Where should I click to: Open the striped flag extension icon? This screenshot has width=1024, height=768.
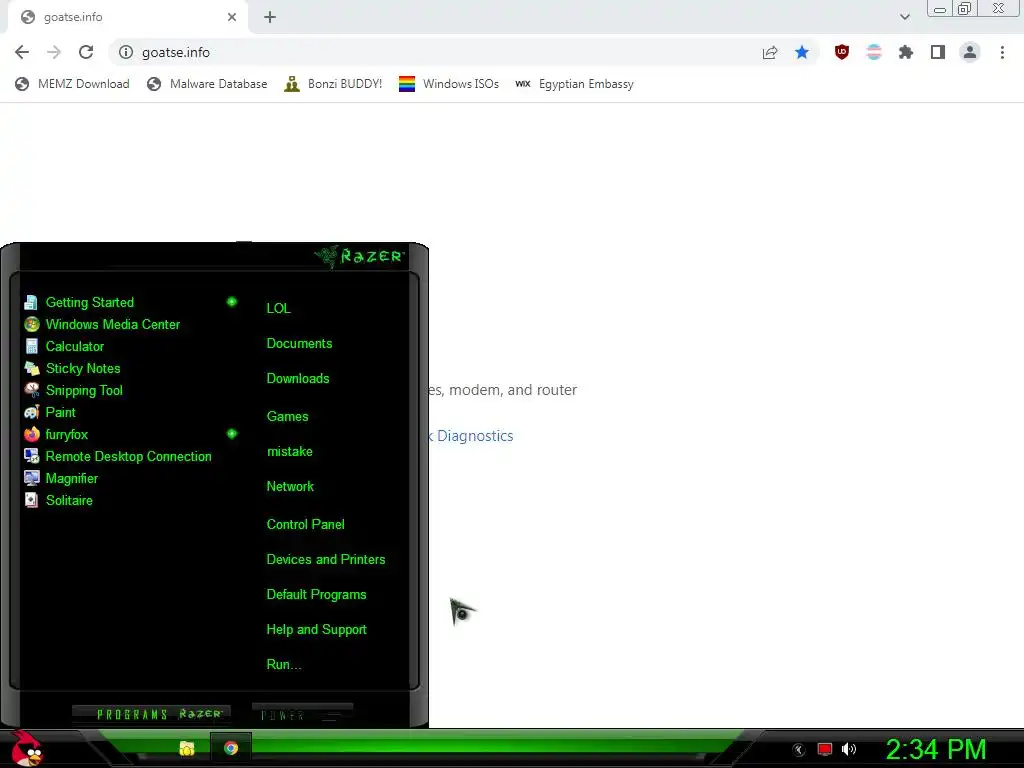pos(874,52)
